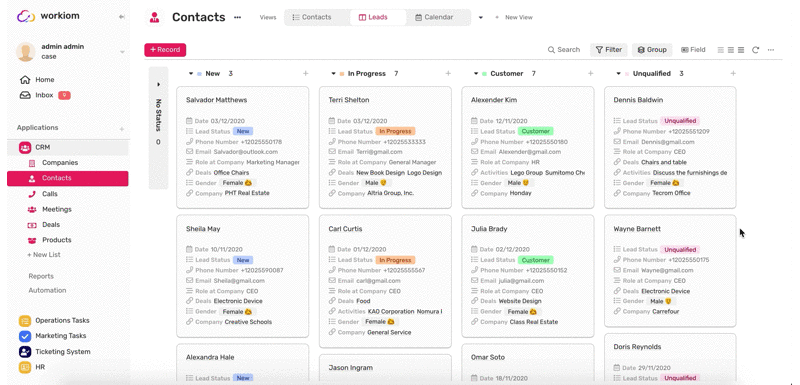Open the Sheila May contact card

coord(242,276)
